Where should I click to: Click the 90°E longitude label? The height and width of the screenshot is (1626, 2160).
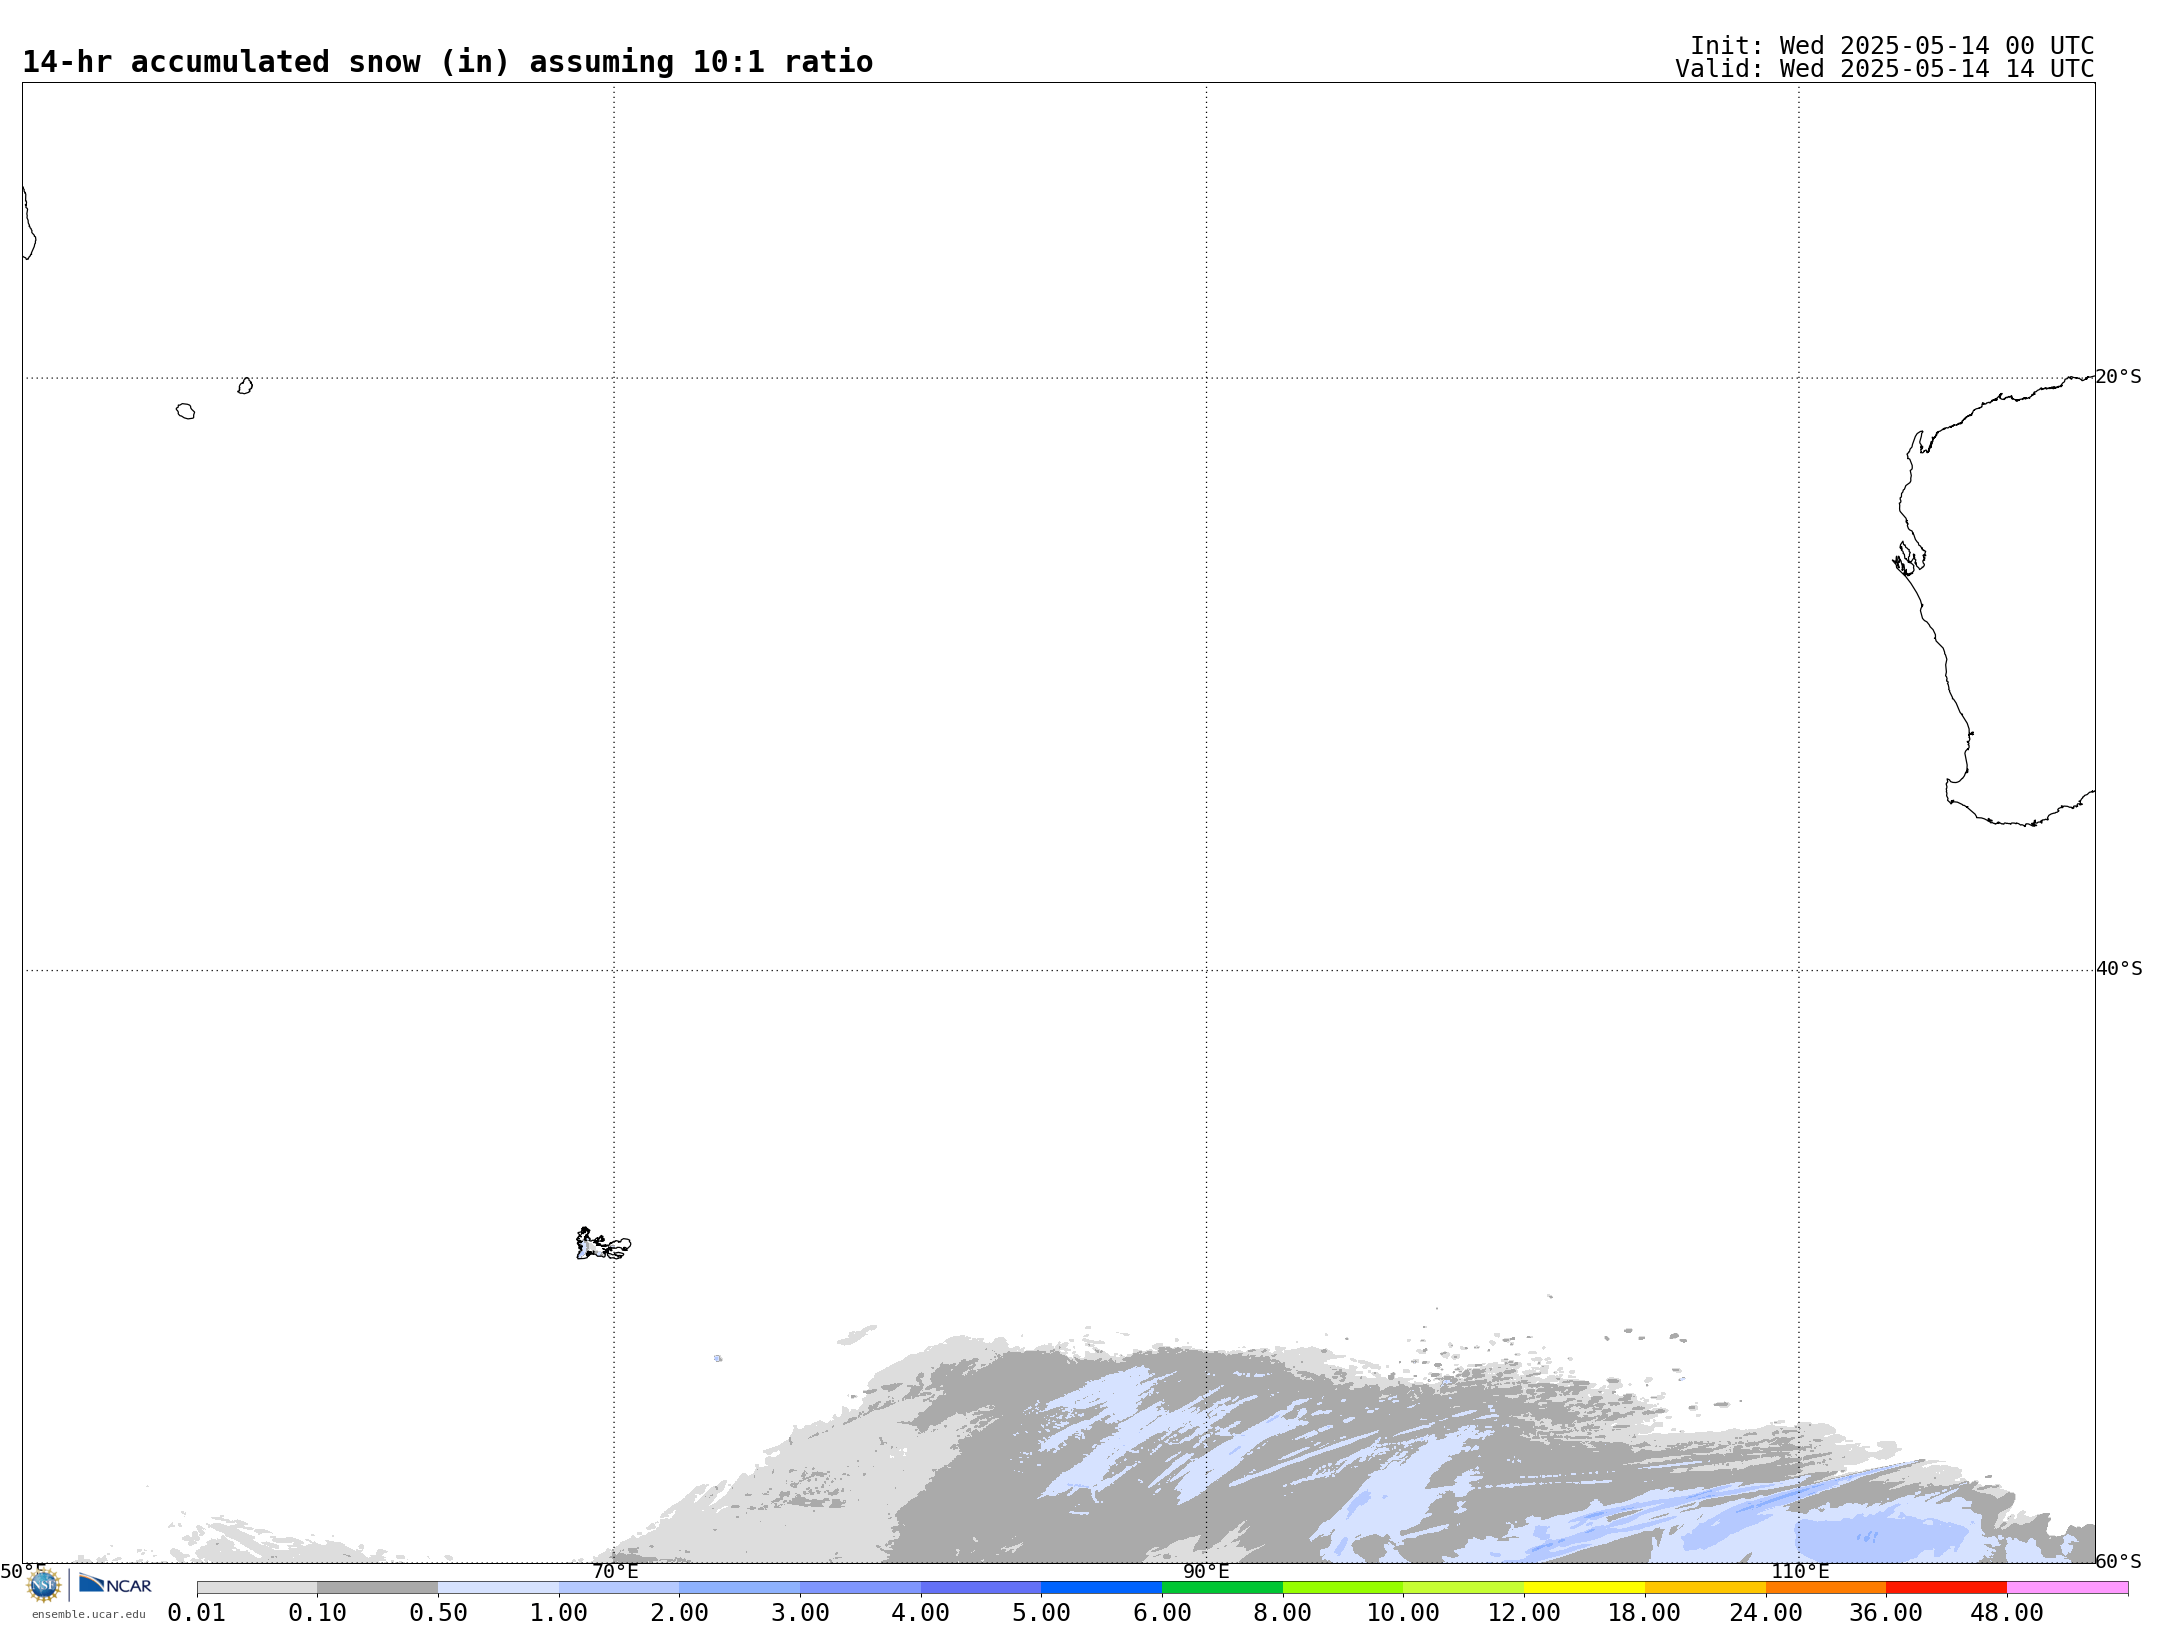(1206, 1571)
